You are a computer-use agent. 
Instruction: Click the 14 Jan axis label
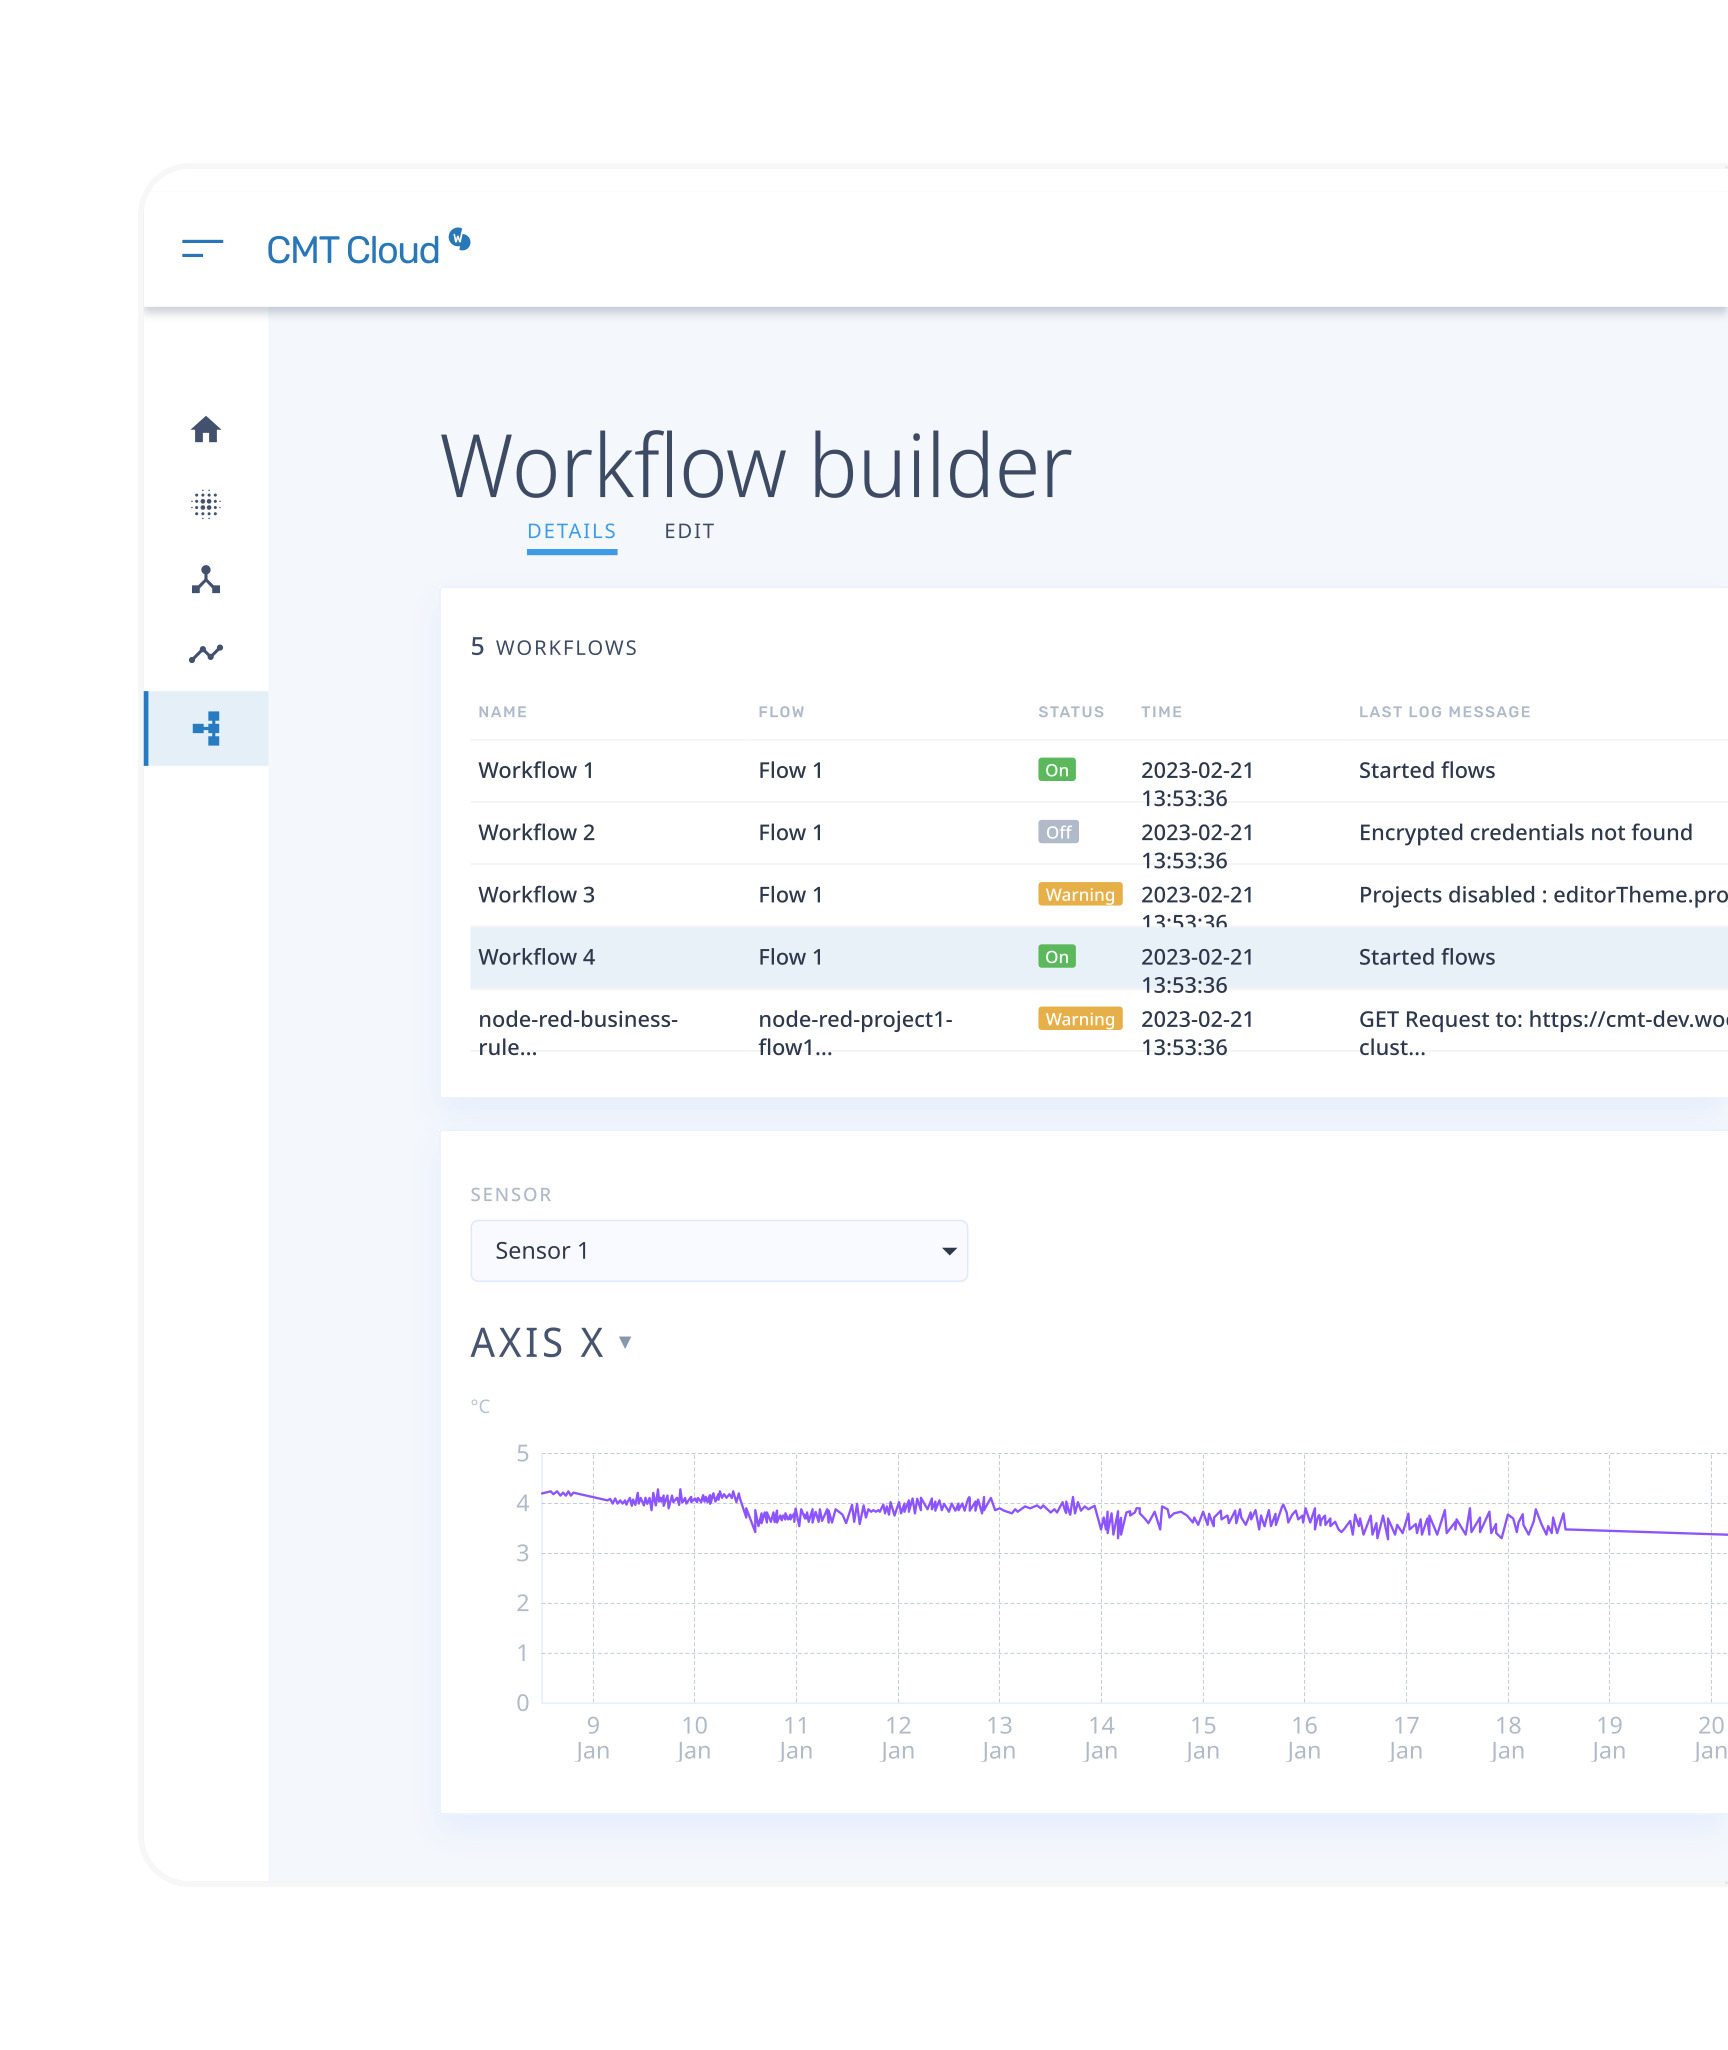(x=1101, y=1738)
